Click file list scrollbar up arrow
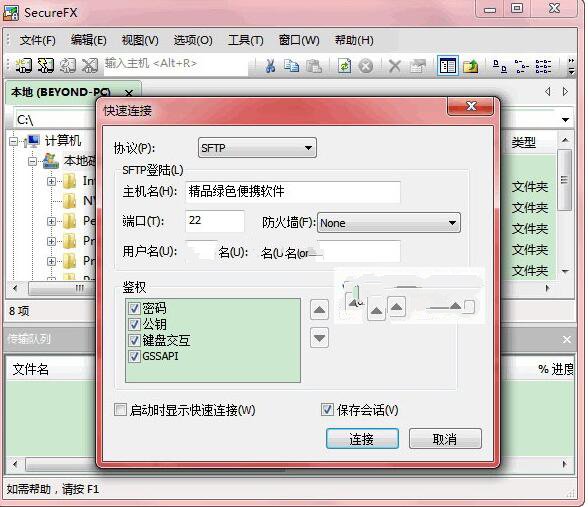This screenshot has width=588, height=507. 565,140
